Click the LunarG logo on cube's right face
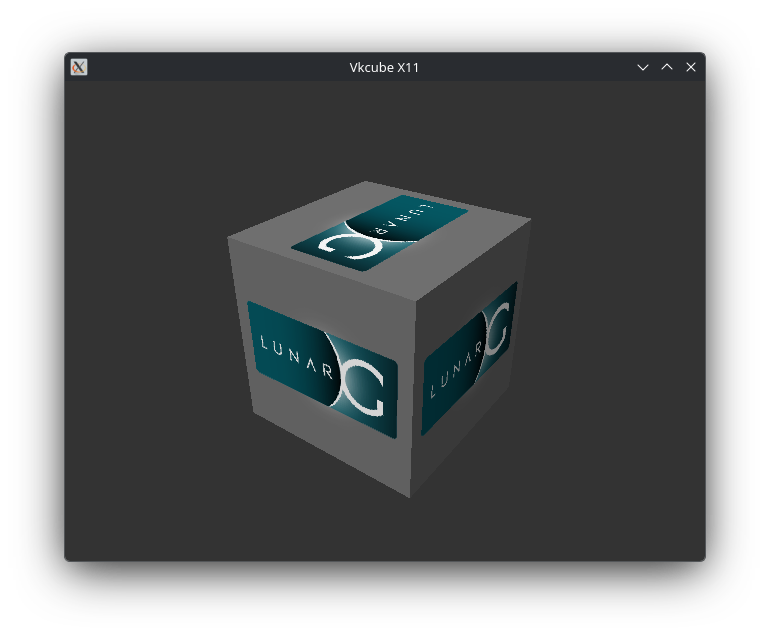Viewport: 770px width, 638px height. (470, 358)
